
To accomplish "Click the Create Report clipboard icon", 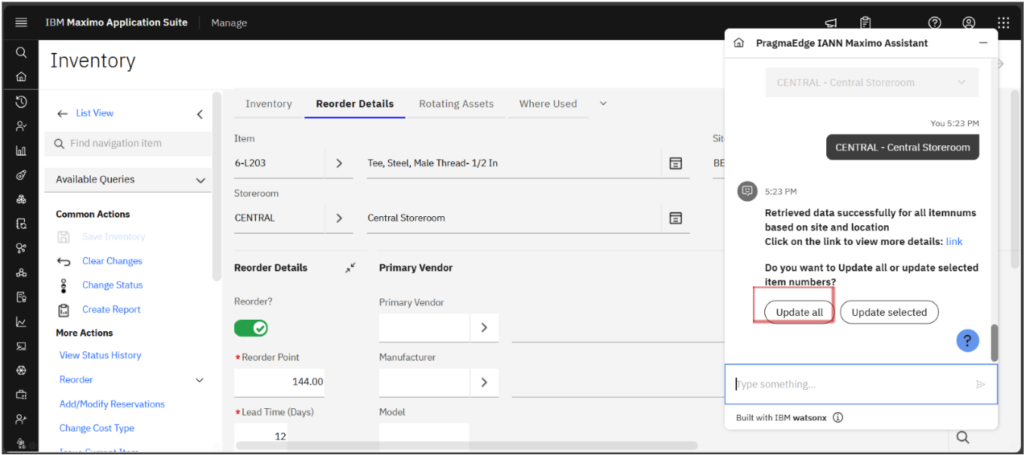I will click(x=64, y=309).
